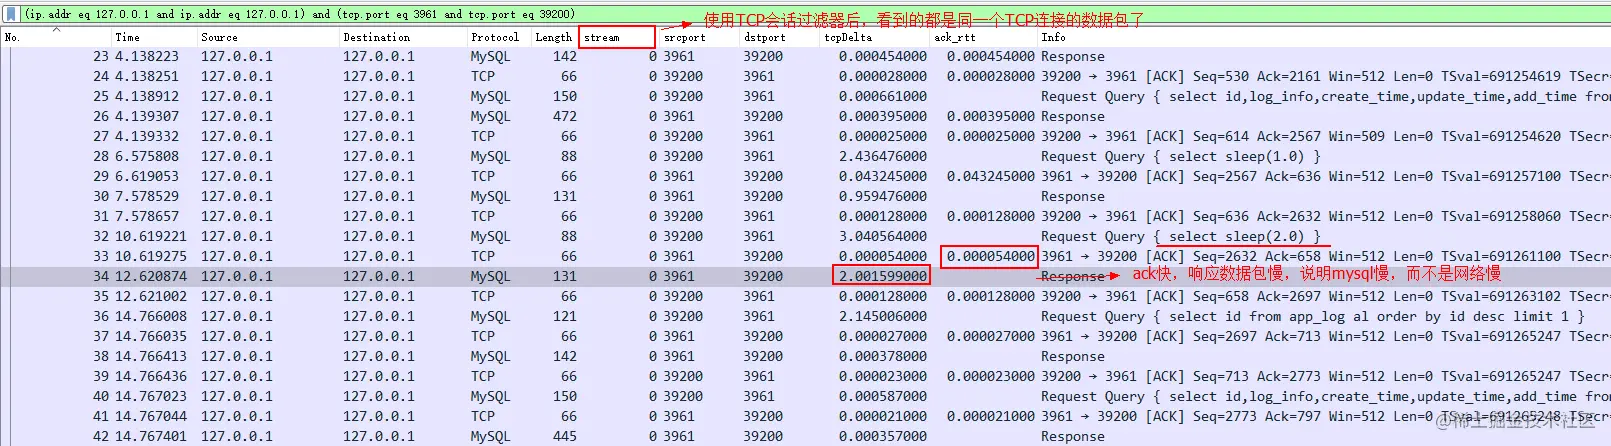The height and width of the screenshot is (446, 1611).
Task: Select packet number 35 in the list
Action: (x=805, y=296)
